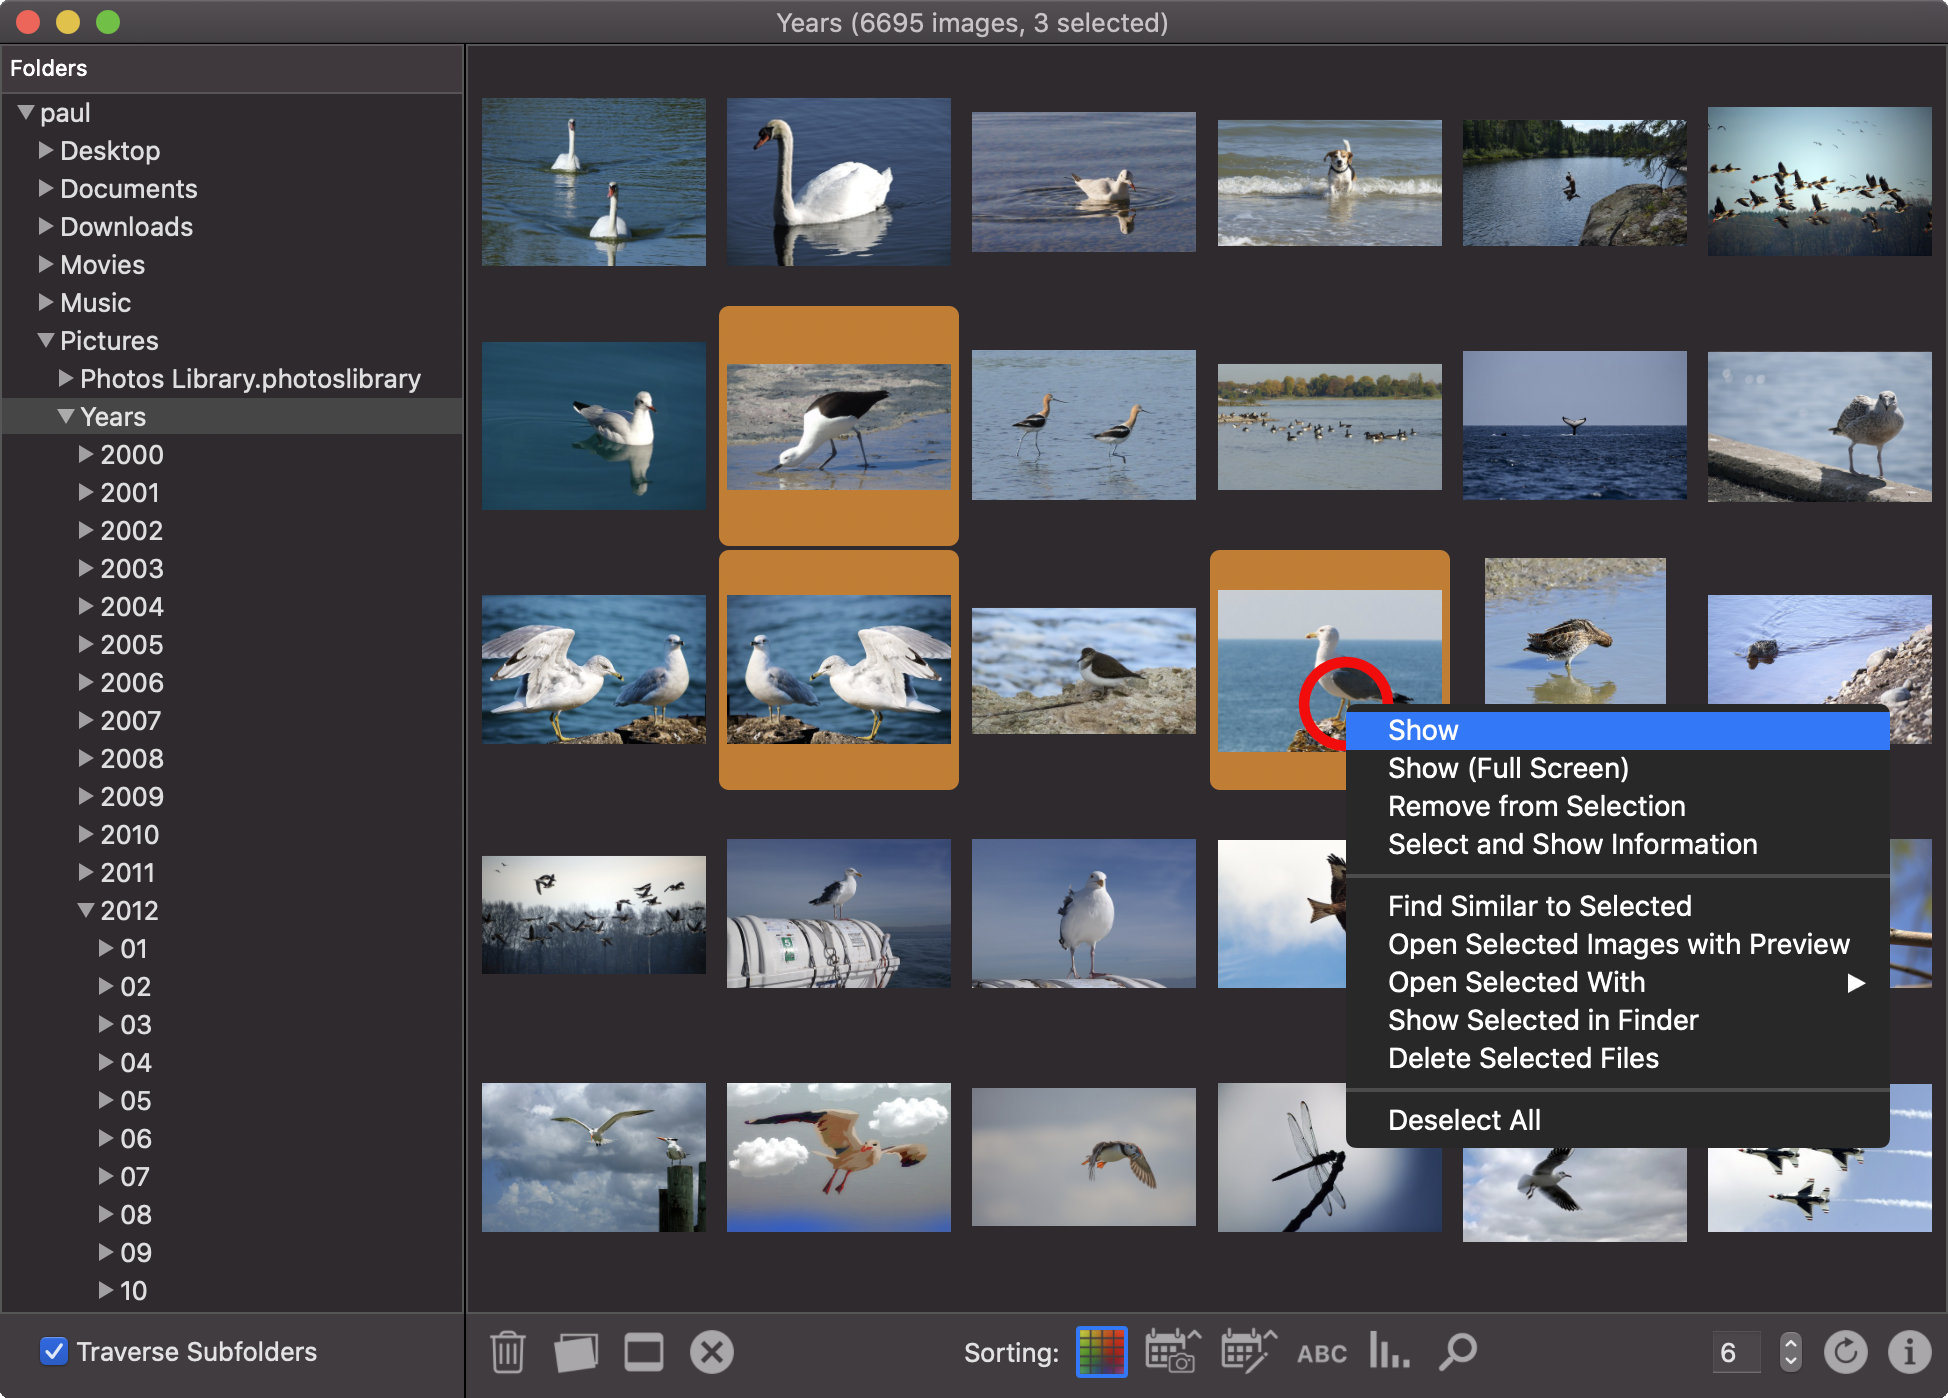
Task: Choose Open Selected Images with Preview
Action: (1617, 944)
